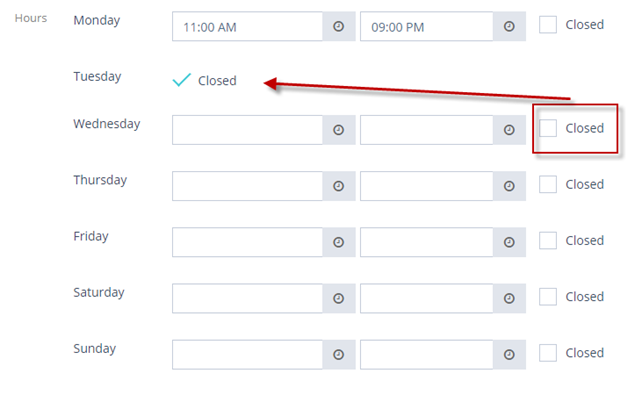Click the Friday opening time field
The image size is (642, 395).
coord(247,242)
